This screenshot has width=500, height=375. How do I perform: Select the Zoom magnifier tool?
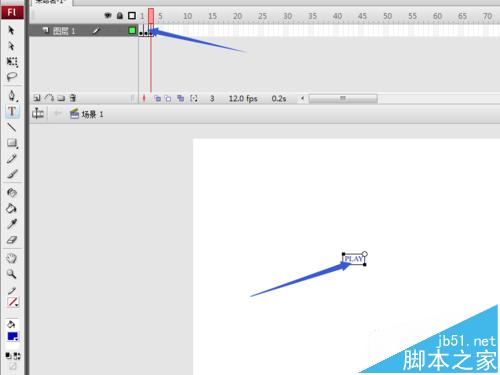pyautogui.click(x=12, y=274)
